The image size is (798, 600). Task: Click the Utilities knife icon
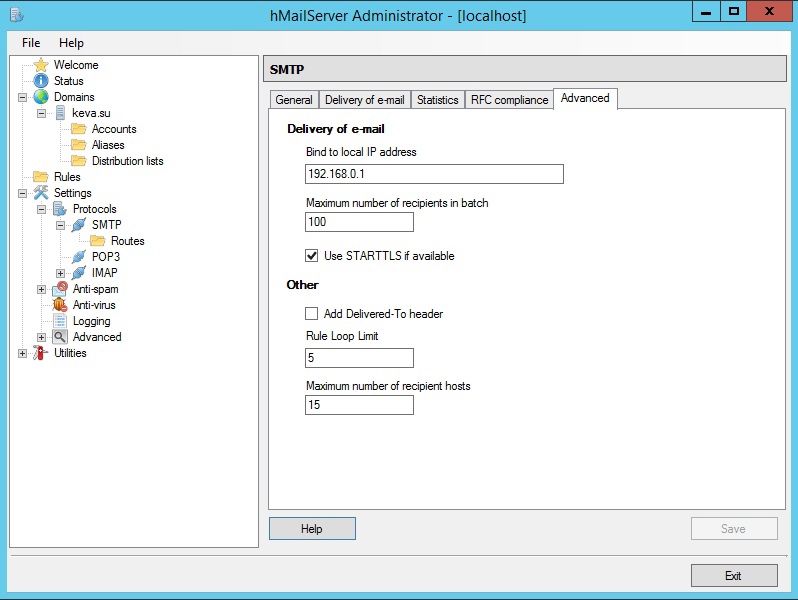click(x=41, y=353)
